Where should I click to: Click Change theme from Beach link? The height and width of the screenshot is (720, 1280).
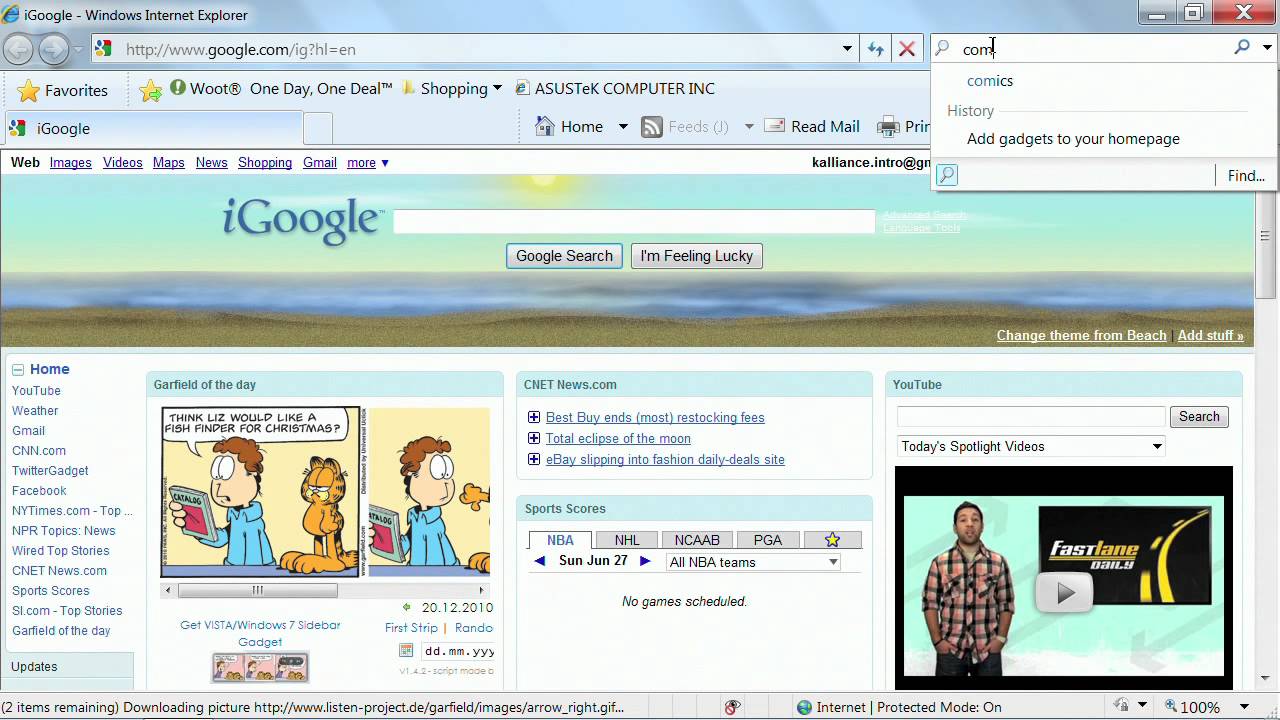coord(1082,335)
